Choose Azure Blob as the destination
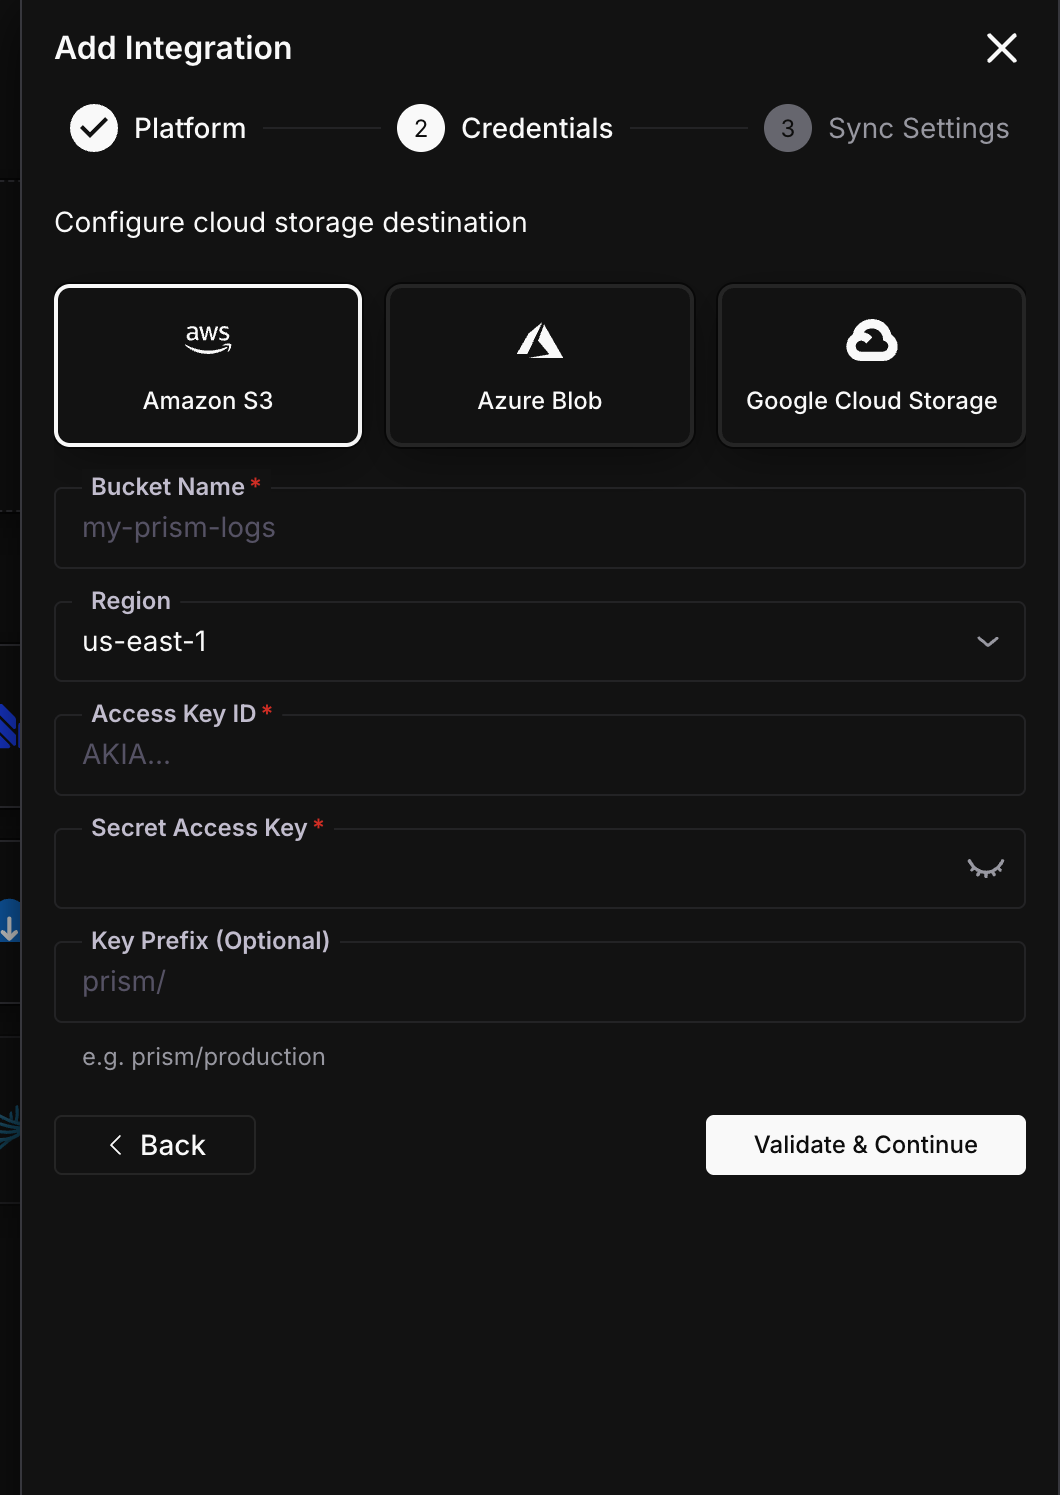 tap(539, 365)
